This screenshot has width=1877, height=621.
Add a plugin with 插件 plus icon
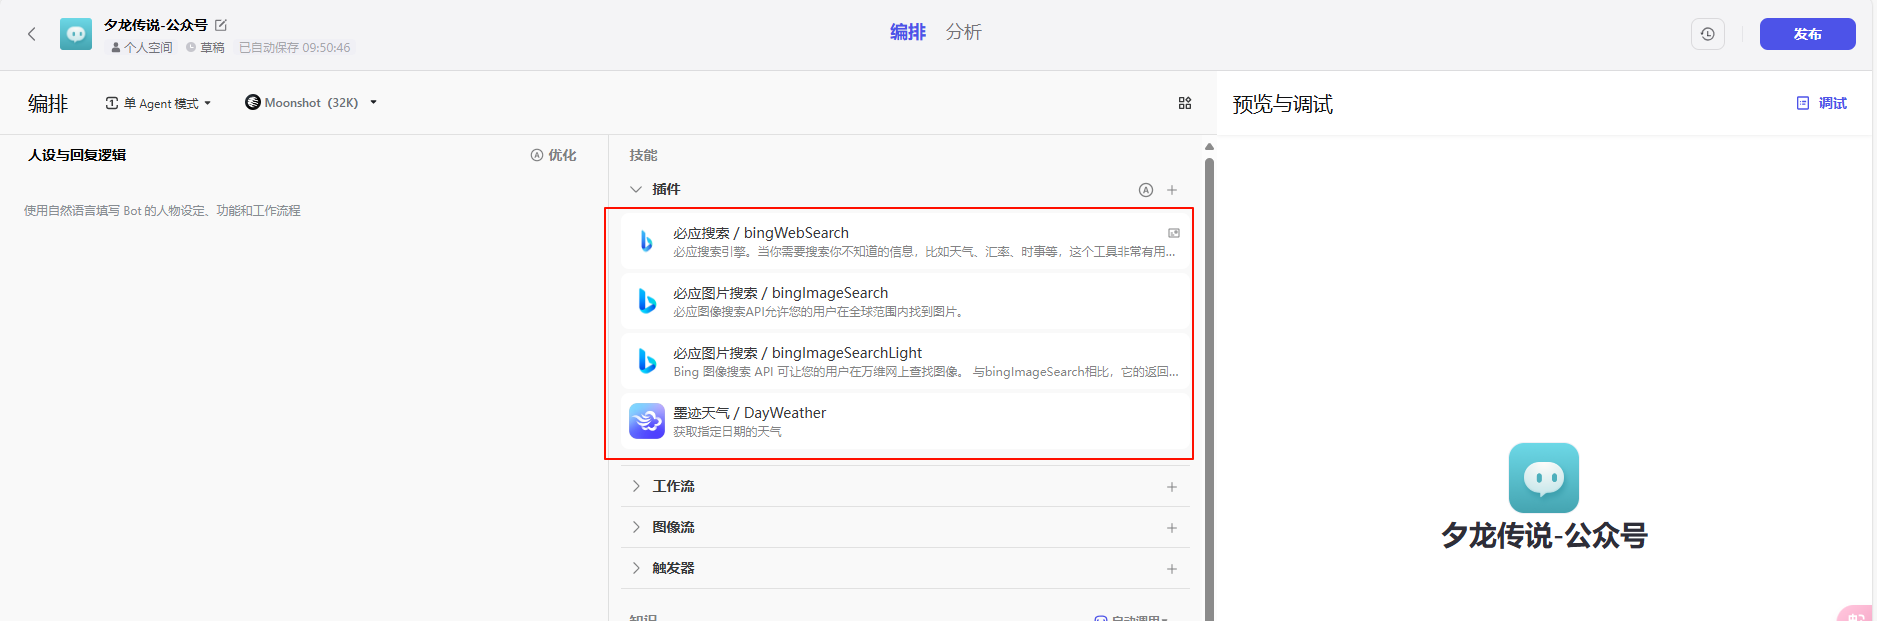[x=1172, y=190]
